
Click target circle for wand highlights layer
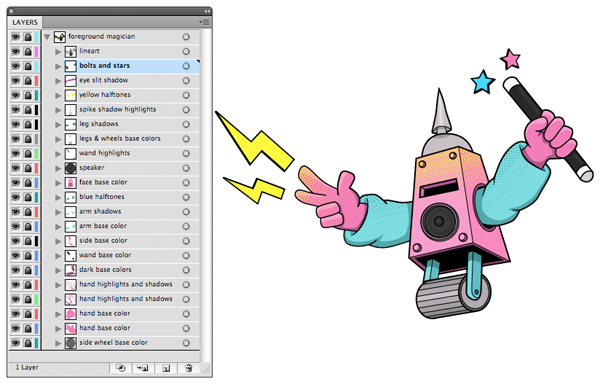[x=186, y=153]
